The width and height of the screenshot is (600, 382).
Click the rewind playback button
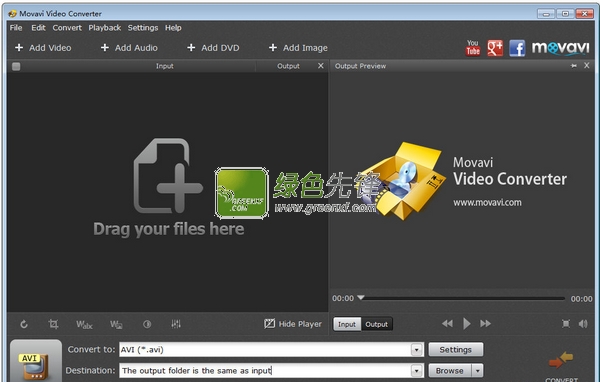click(x=447, y=324)
